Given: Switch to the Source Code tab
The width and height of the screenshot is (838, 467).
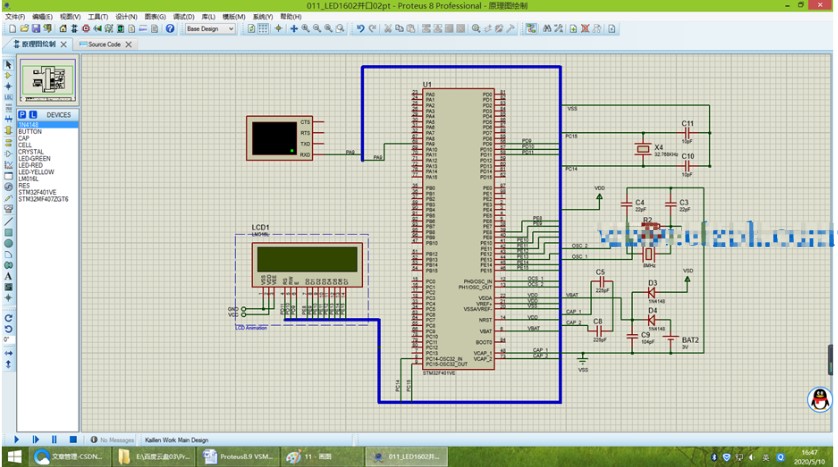Looking at the screenshot, I should click(104, 44).
